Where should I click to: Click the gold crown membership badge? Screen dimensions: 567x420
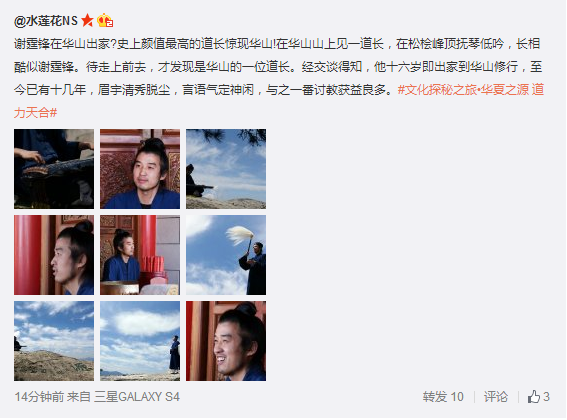click(x=105, y=20)
